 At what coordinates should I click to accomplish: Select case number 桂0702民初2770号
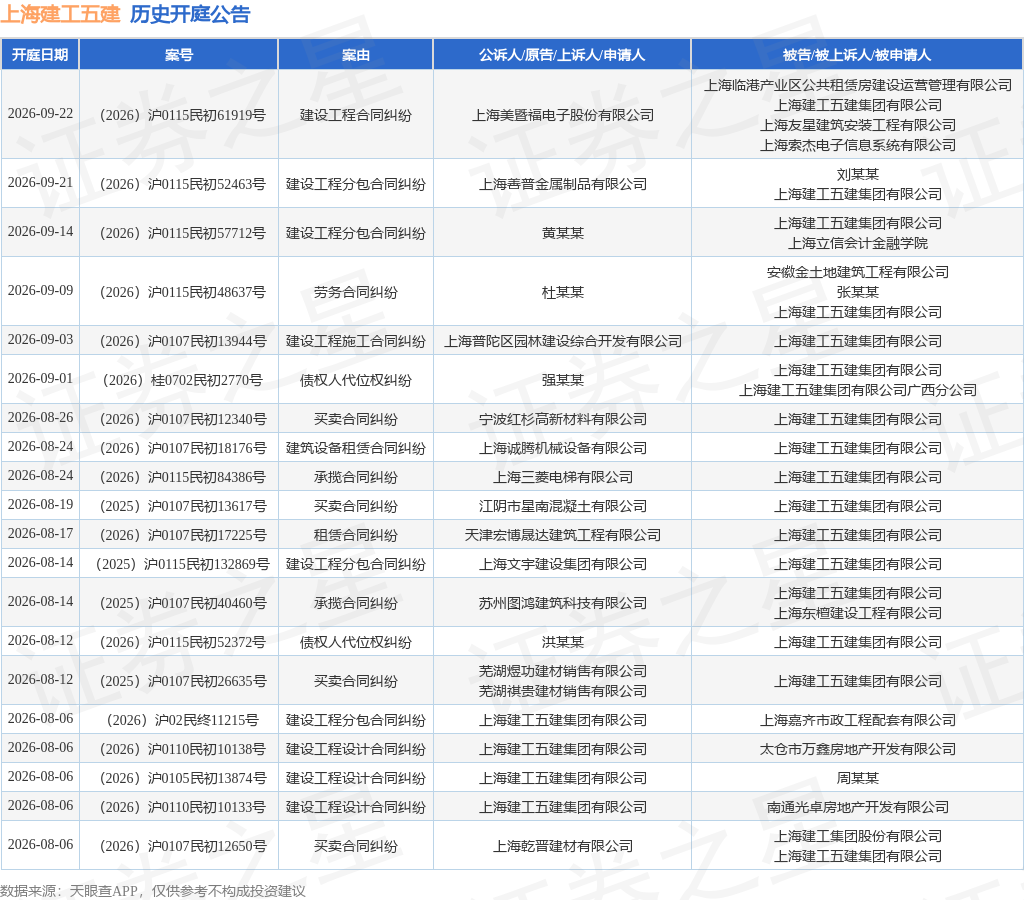tap(182, 380)
